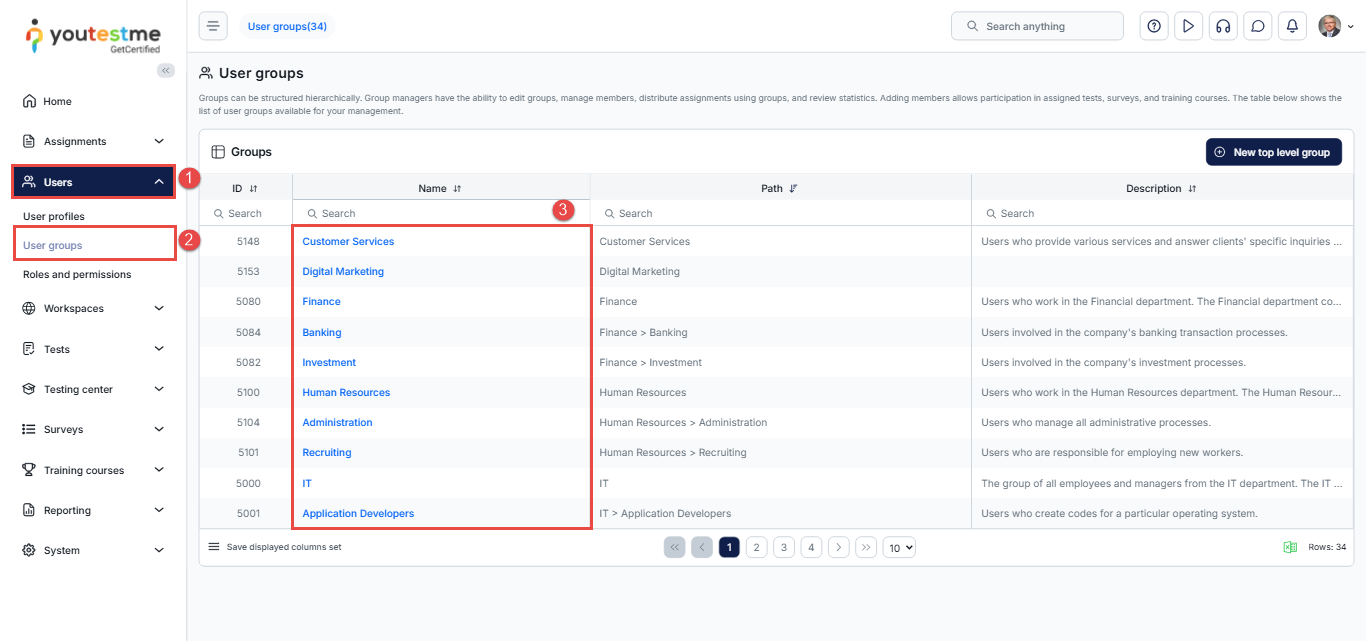
Task: Sort the table by ID column
Action: pyautogui.click(x=253, y=188)
